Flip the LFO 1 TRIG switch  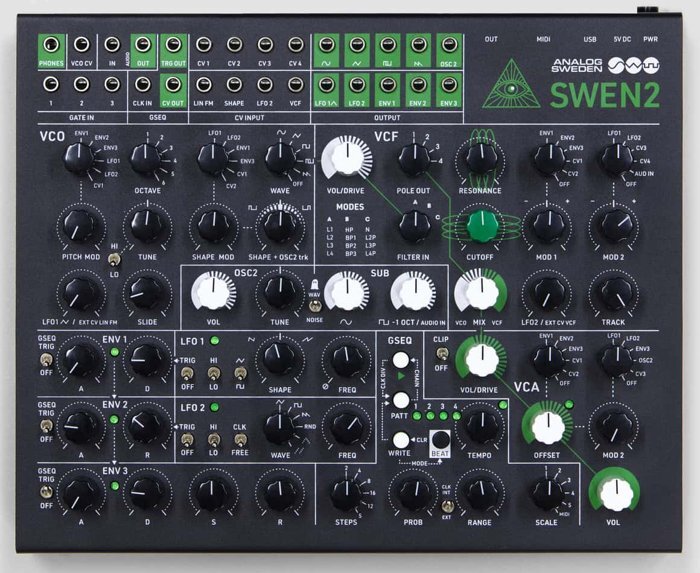click(187, 373)
